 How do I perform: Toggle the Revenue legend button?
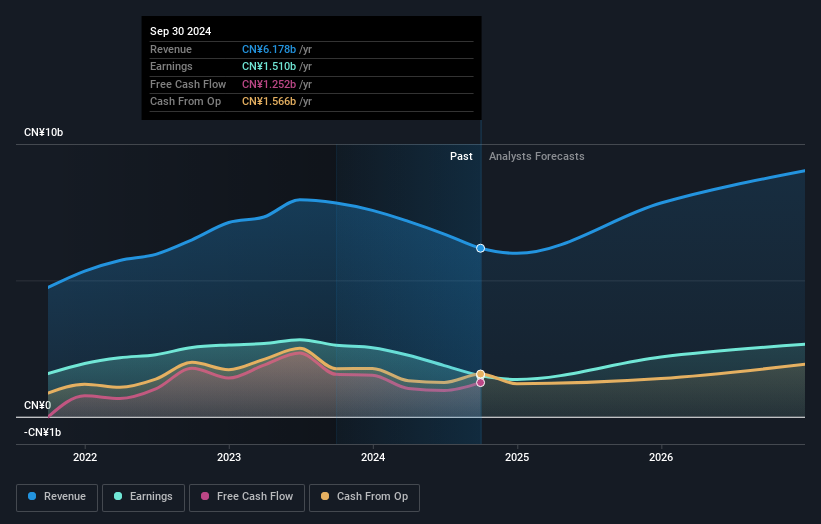pos(57,497)
